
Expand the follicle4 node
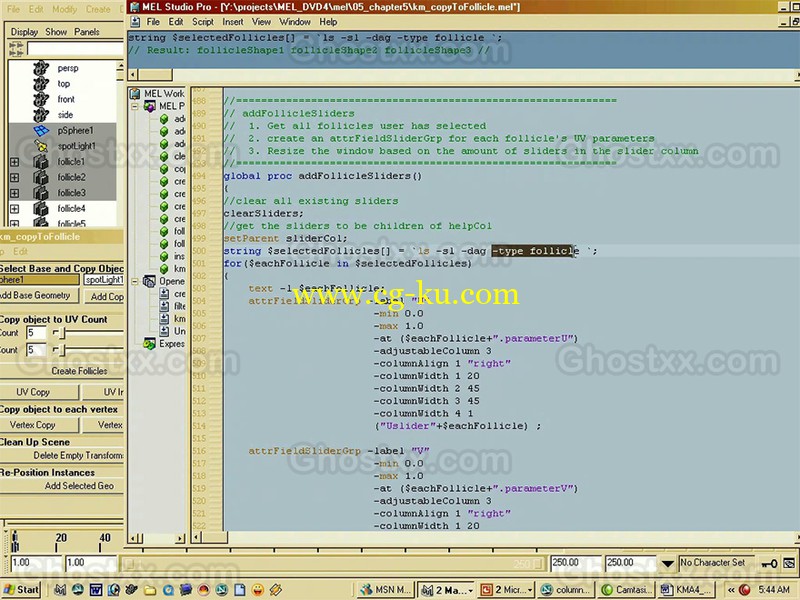pyautogui.click(x=14, y=209)
